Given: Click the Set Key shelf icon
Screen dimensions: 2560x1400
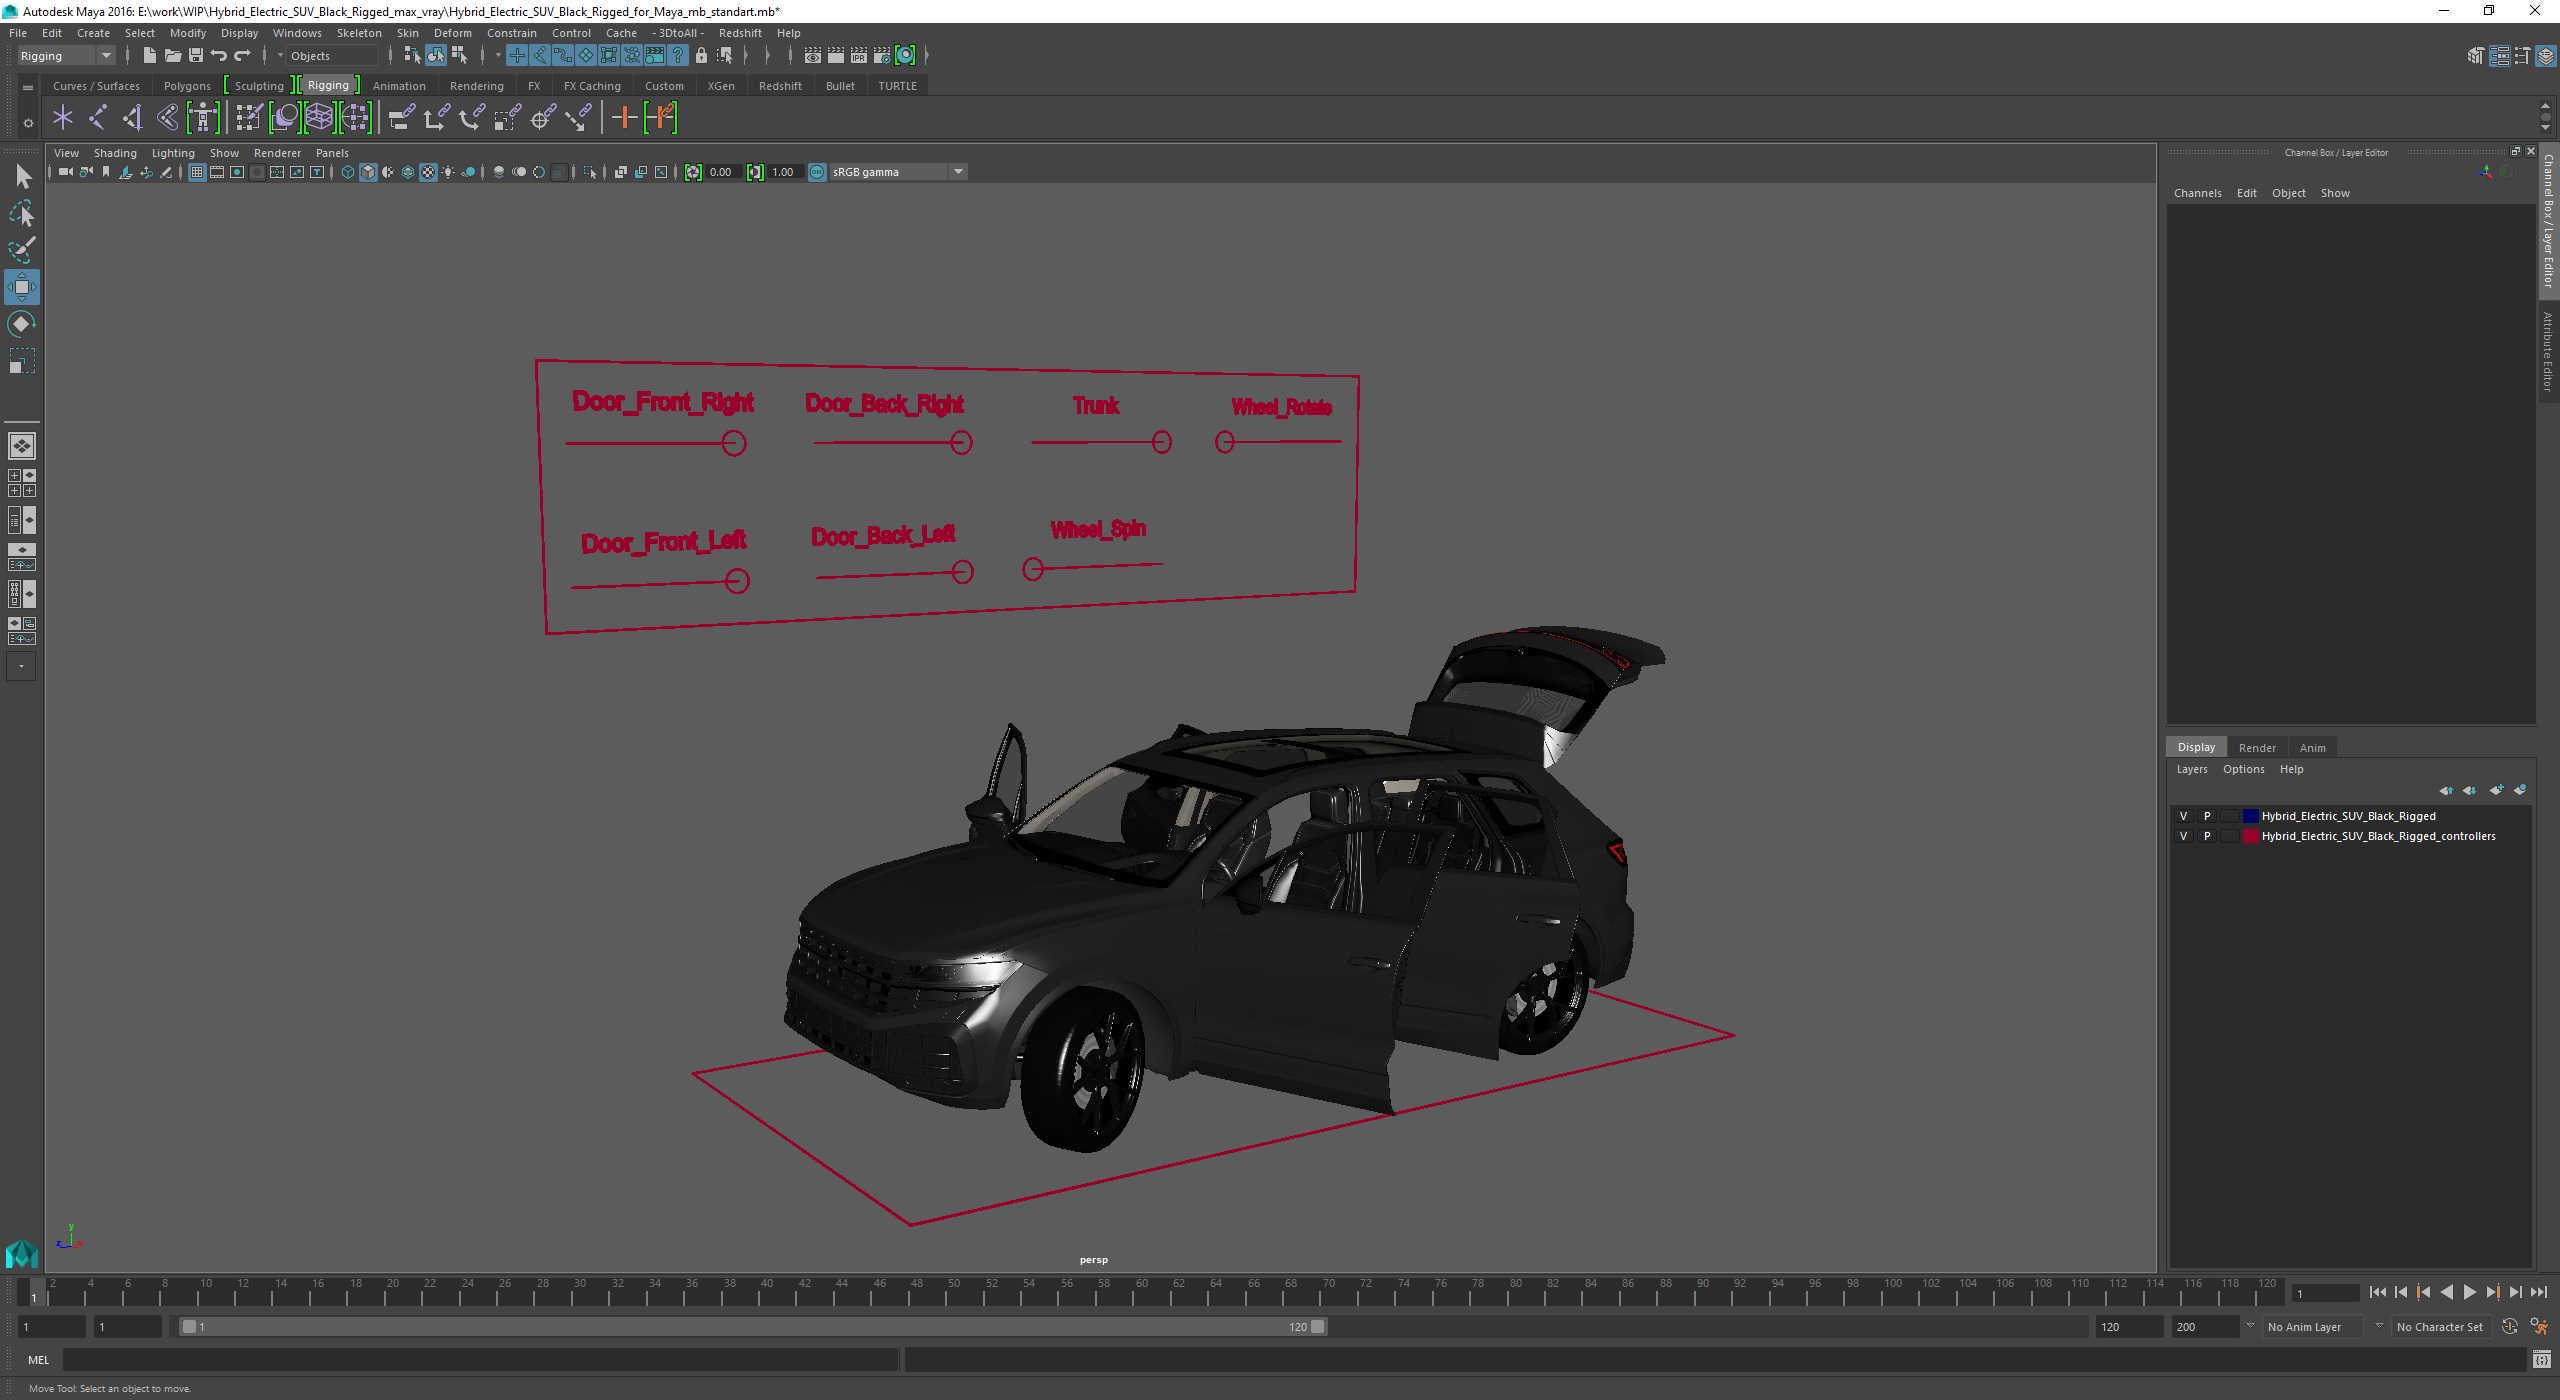Looking at the screenshot, I should (624, 118).
